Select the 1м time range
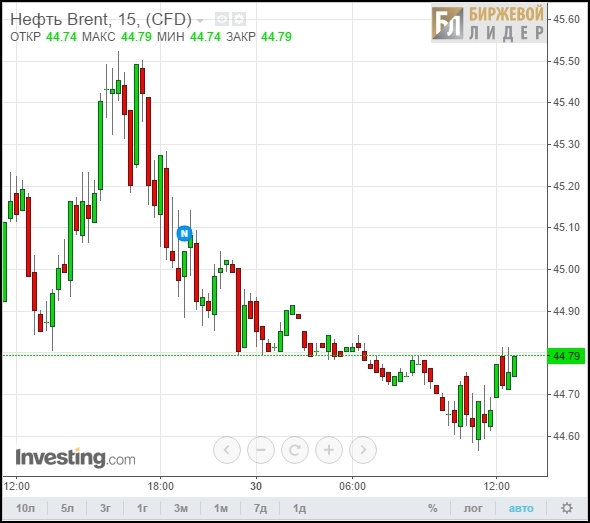The image size is (590, 523). click(x=221, y=508)
